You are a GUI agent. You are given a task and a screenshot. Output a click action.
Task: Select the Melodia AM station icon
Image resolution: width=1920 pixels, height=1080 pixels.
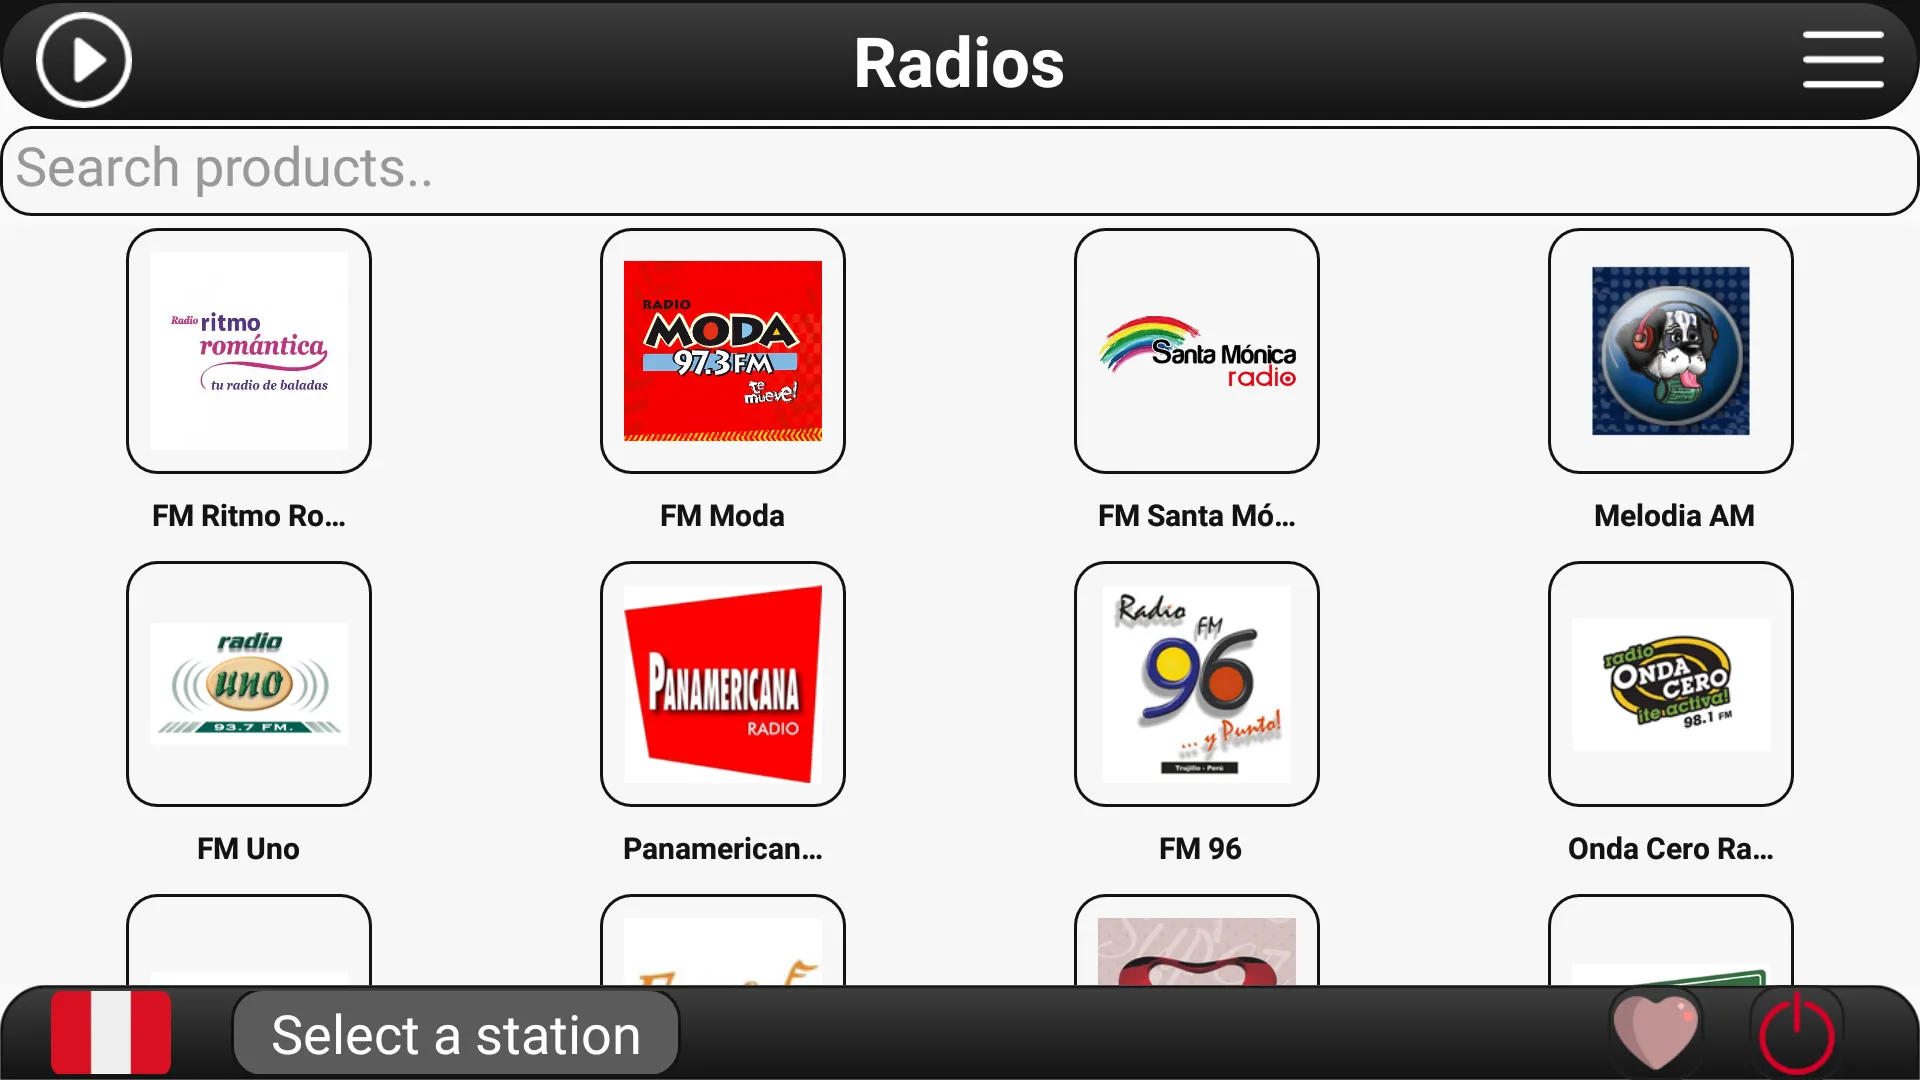[1671, 348]
